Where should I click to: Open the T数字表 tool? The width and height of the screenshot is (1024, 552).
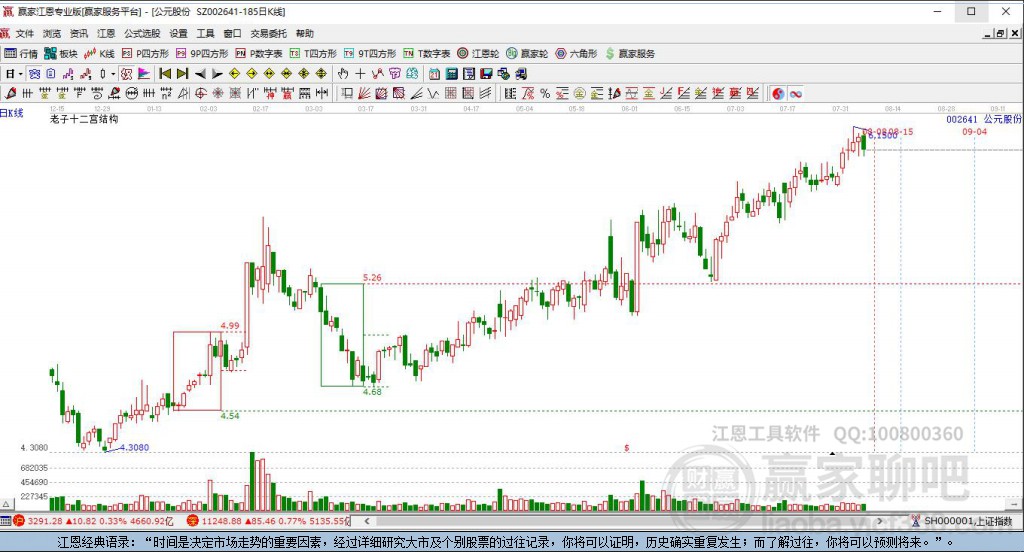[426, 54]
